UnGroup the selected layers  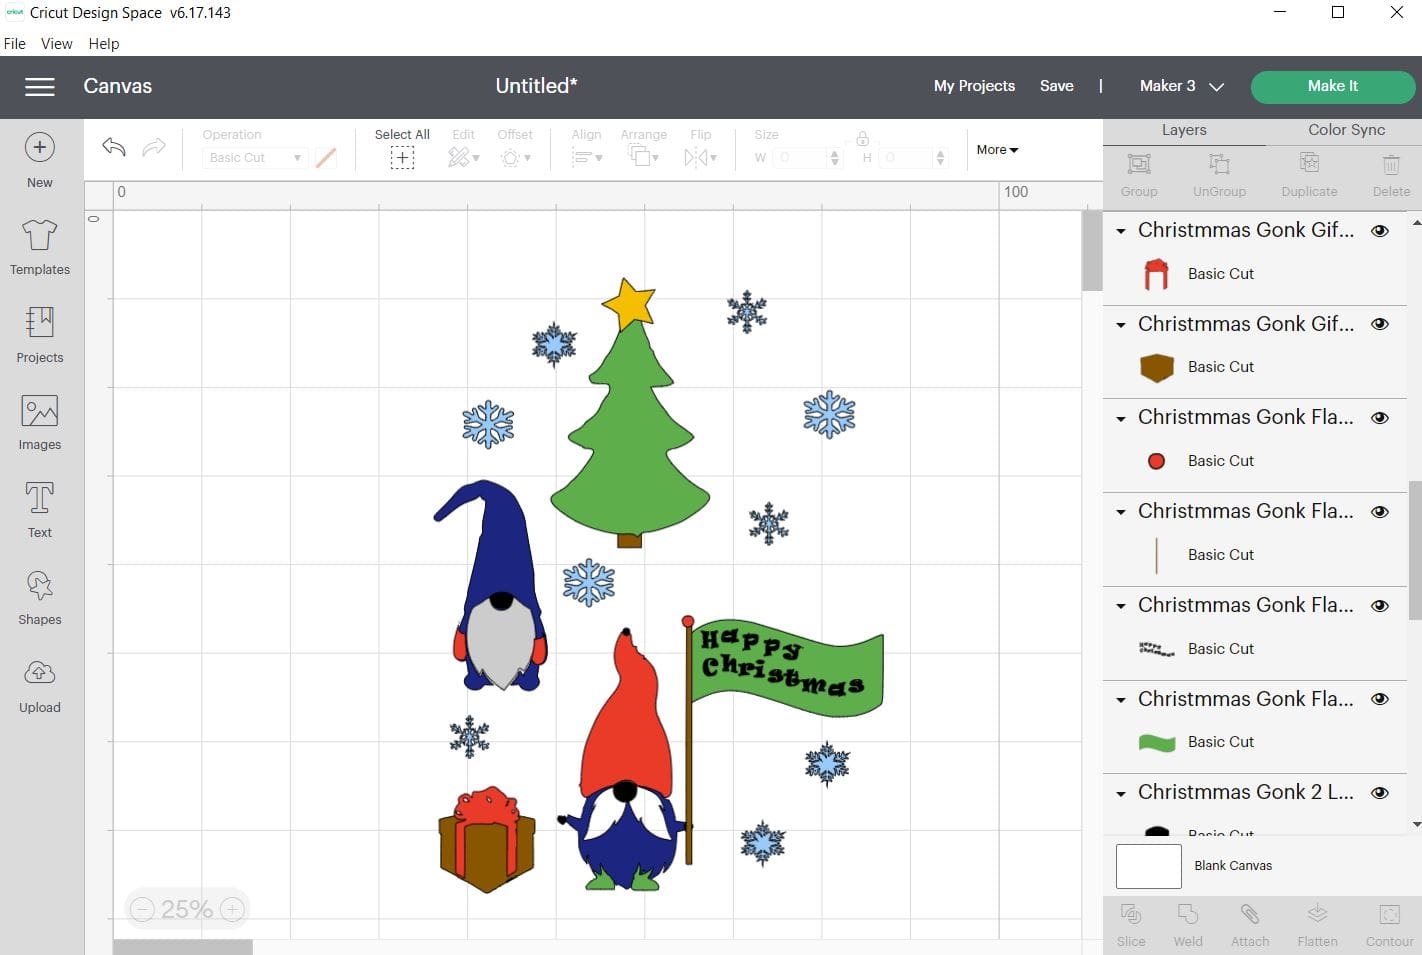point(1219,175)
